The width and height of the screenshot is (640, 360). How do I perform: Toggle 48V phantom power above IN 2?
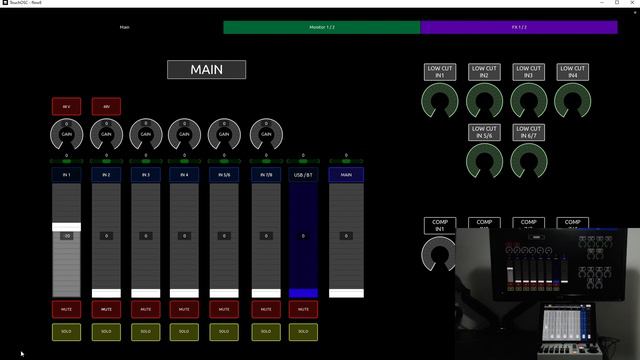coord(106,107)
